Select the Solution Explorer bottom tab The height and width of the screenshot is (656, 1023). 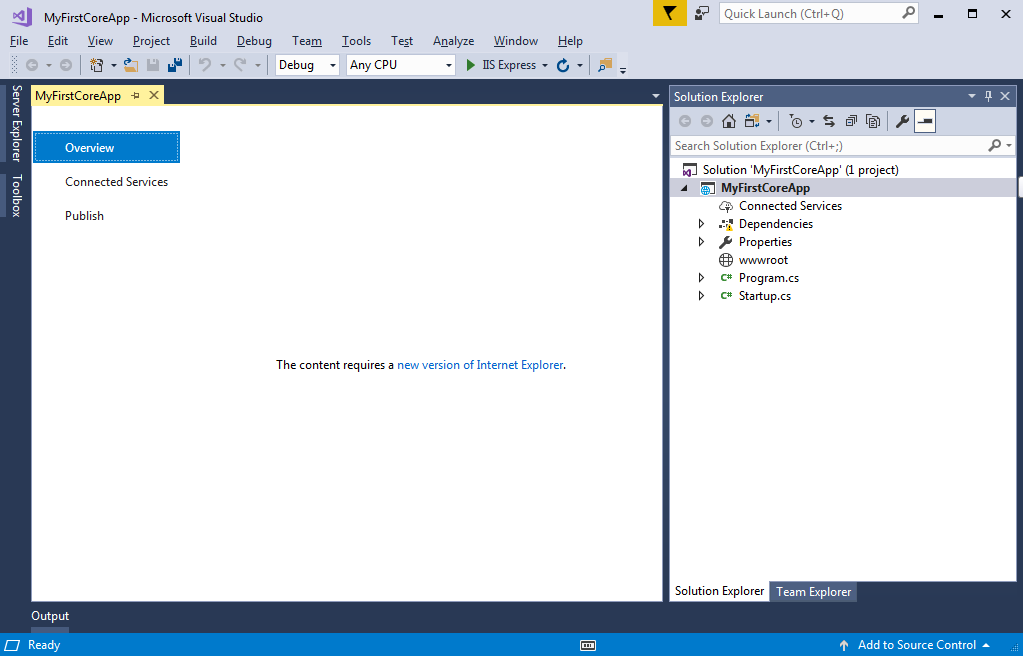(719, 591)
